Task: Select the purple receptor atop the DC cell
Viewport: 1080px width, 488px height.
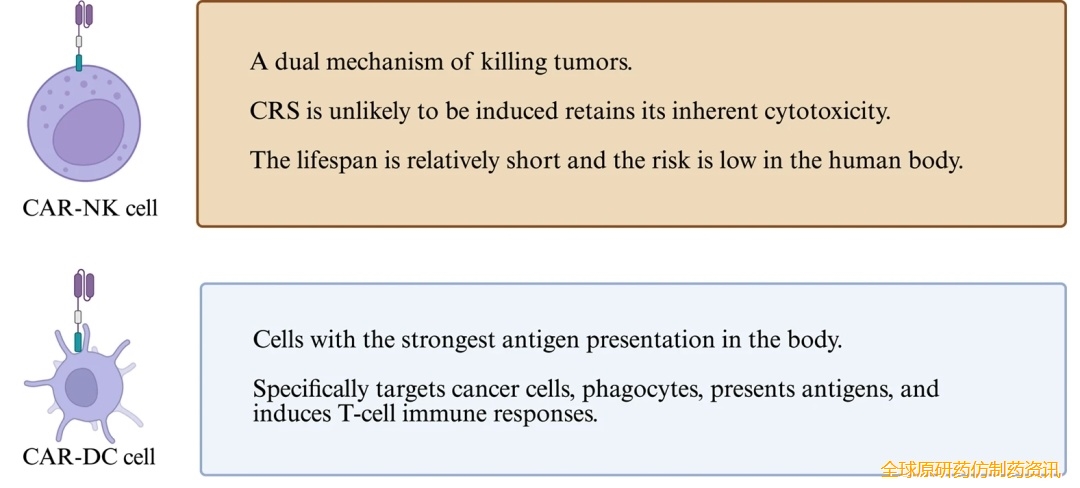Action: 84,285
